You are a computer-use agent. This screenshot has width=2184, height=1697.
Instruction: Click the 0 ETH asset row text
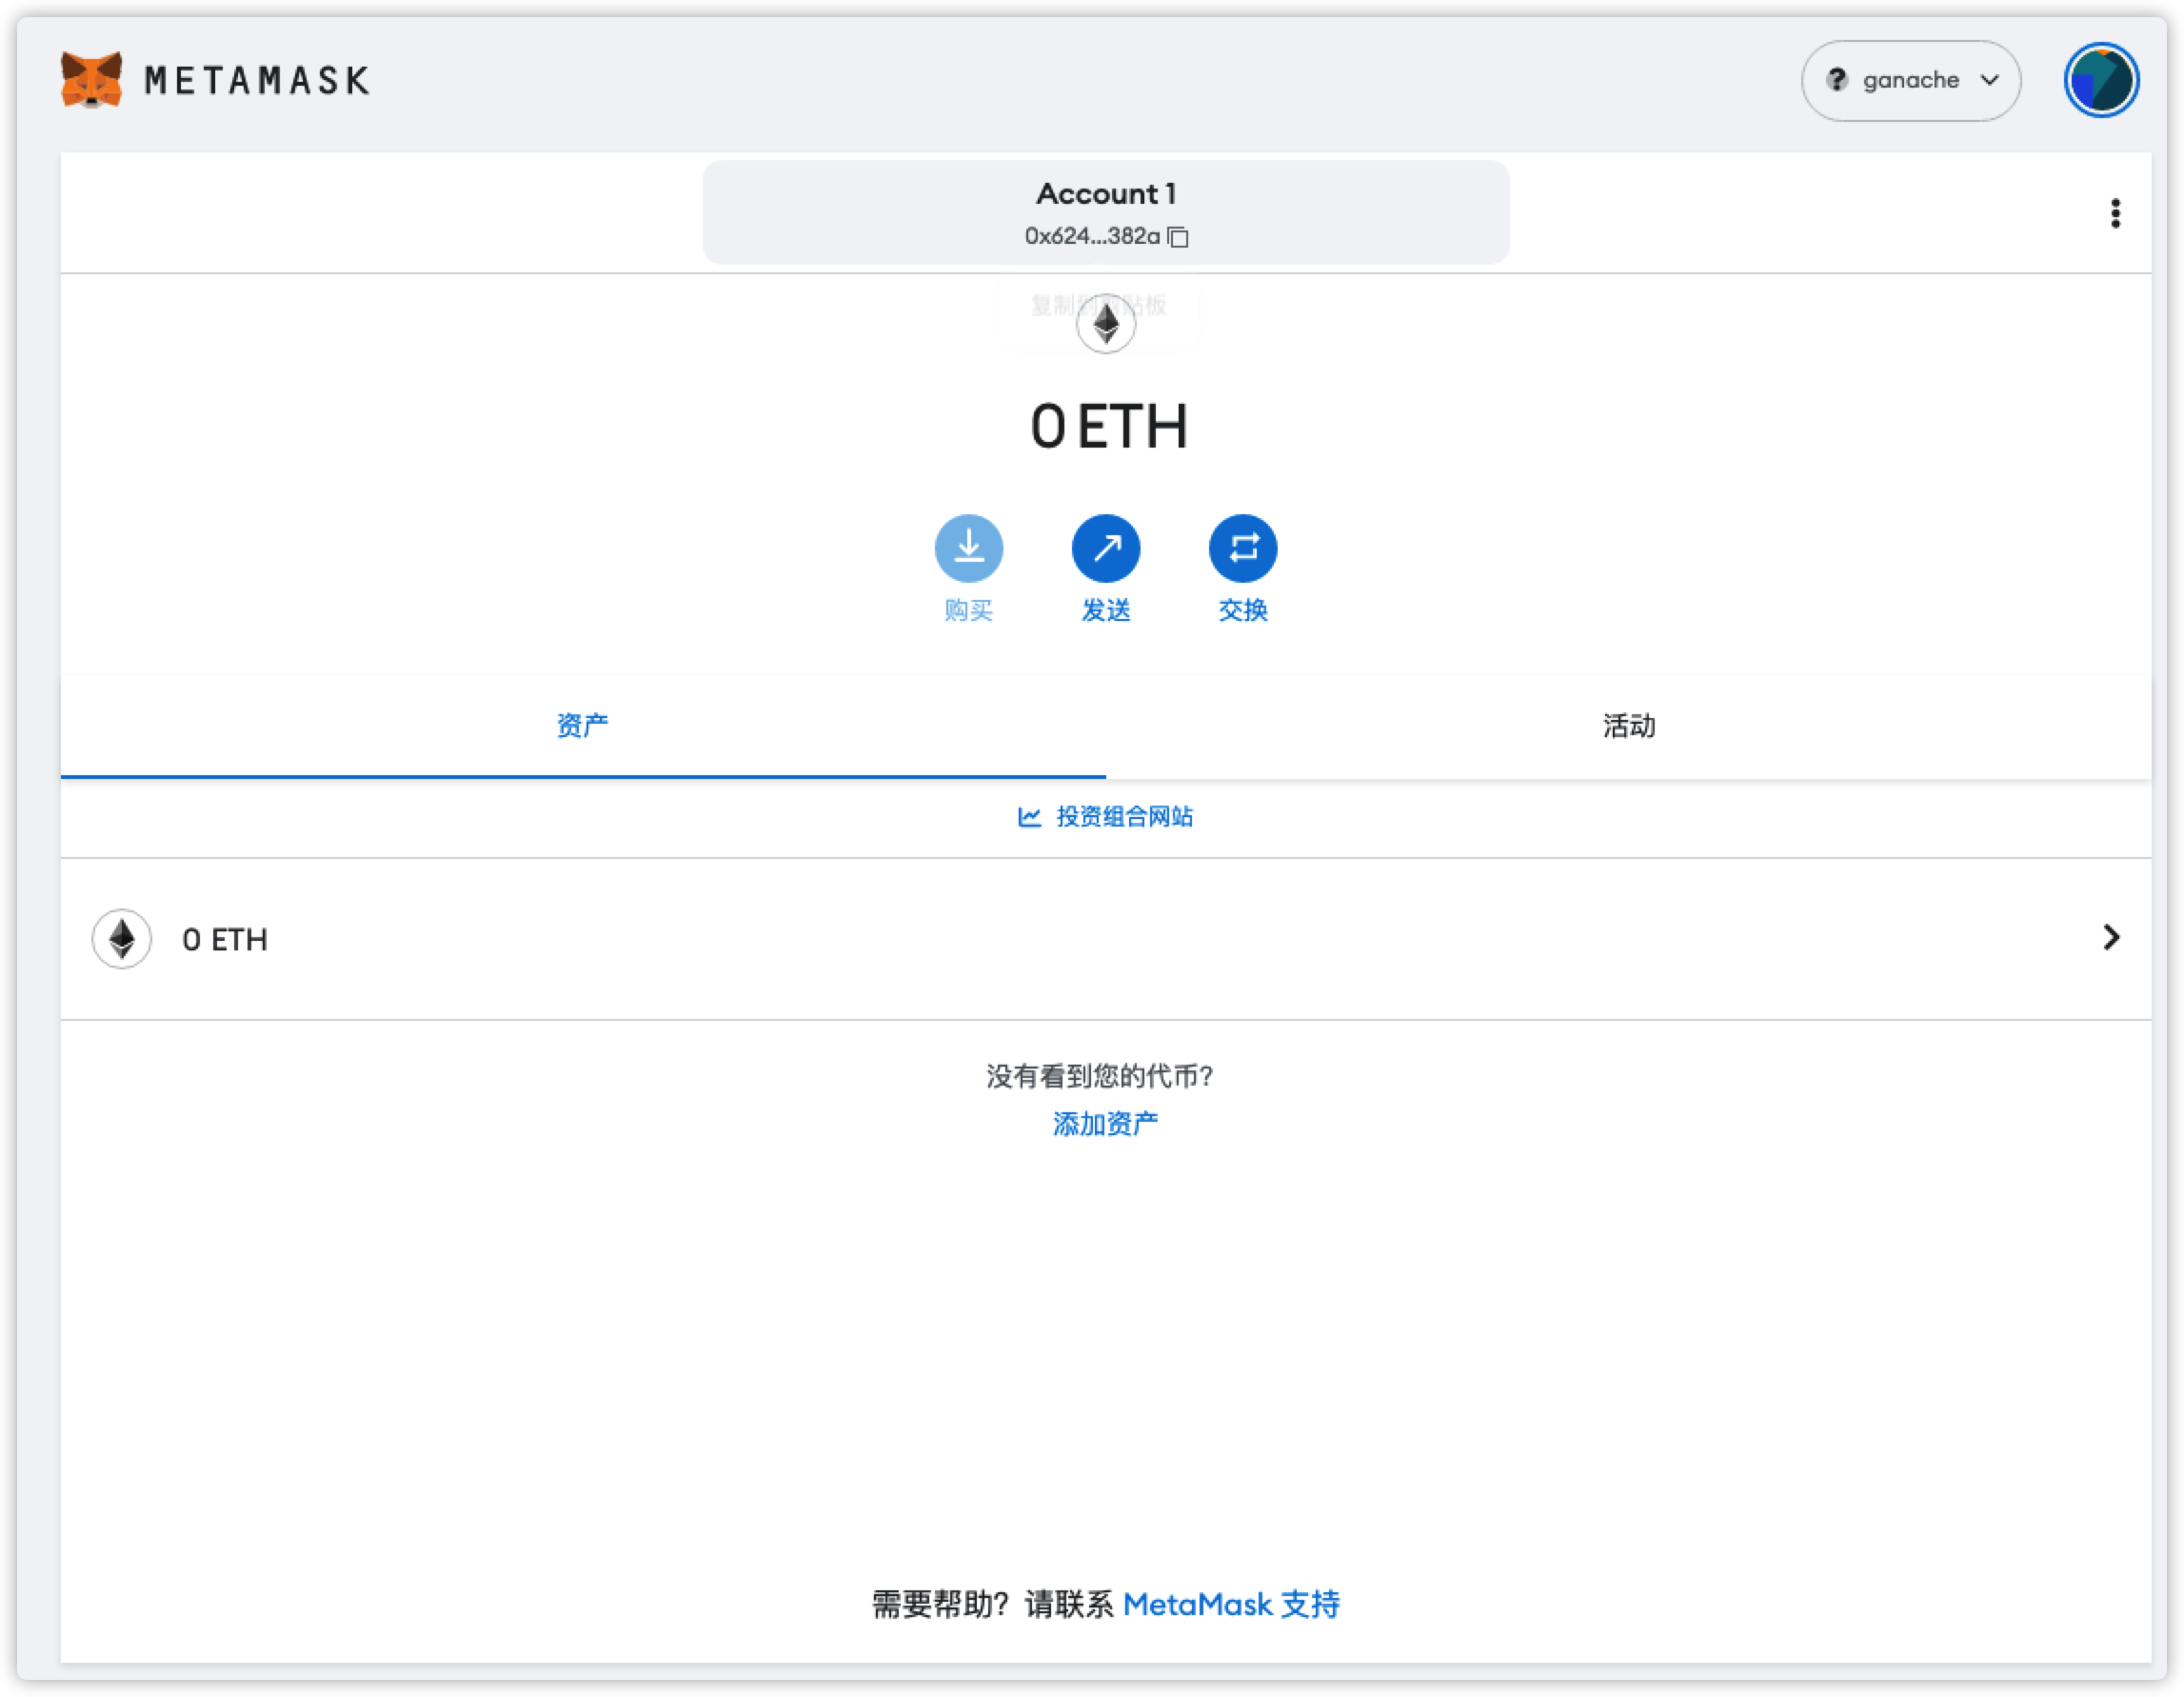(x=225, y=940)
